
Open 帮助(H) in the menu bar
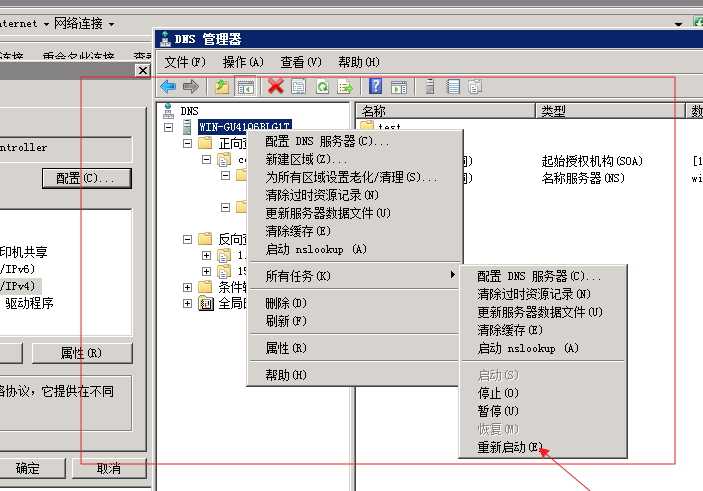click(x=359, y=62)
